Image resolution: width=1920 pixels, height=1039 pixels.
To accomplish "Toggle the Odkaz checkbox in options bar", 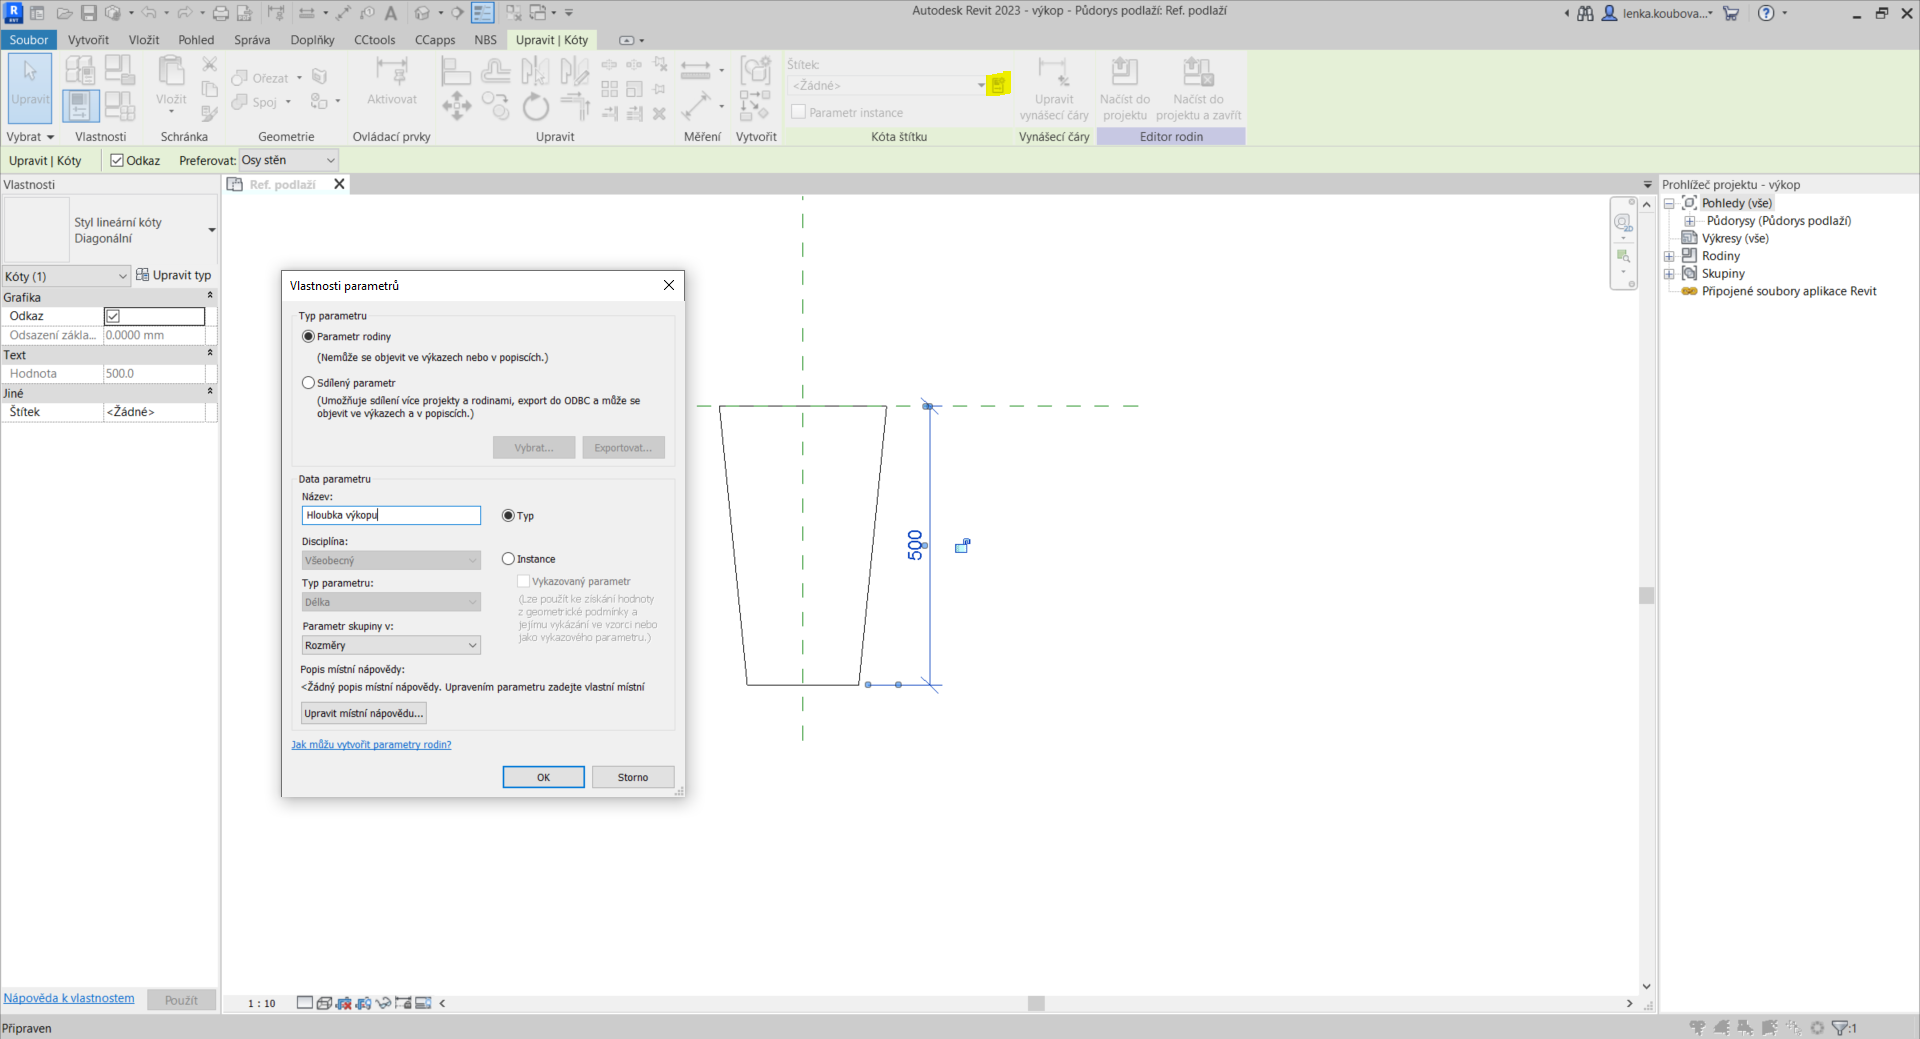I will (x=117, y=161).
